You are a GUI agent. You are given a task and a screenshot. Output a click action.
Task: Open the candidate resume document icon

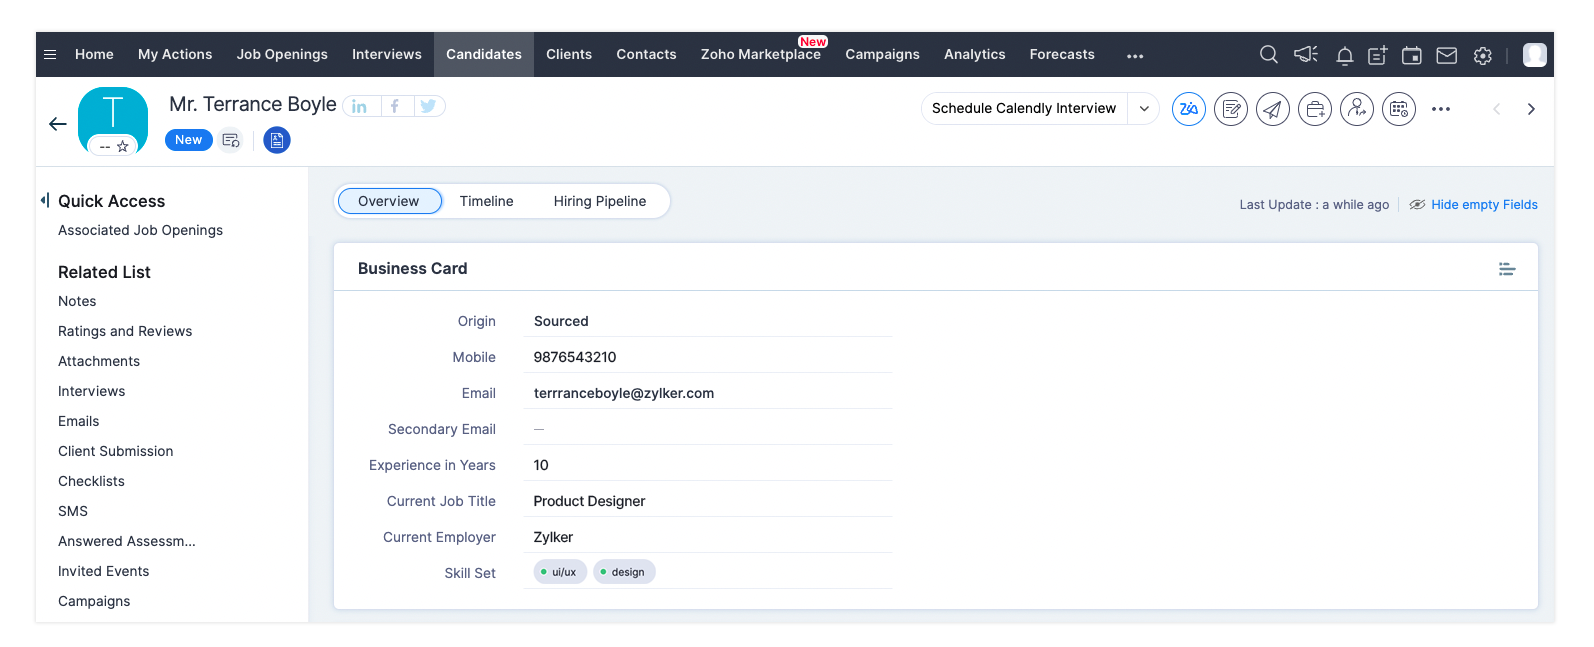coord(277,141)
